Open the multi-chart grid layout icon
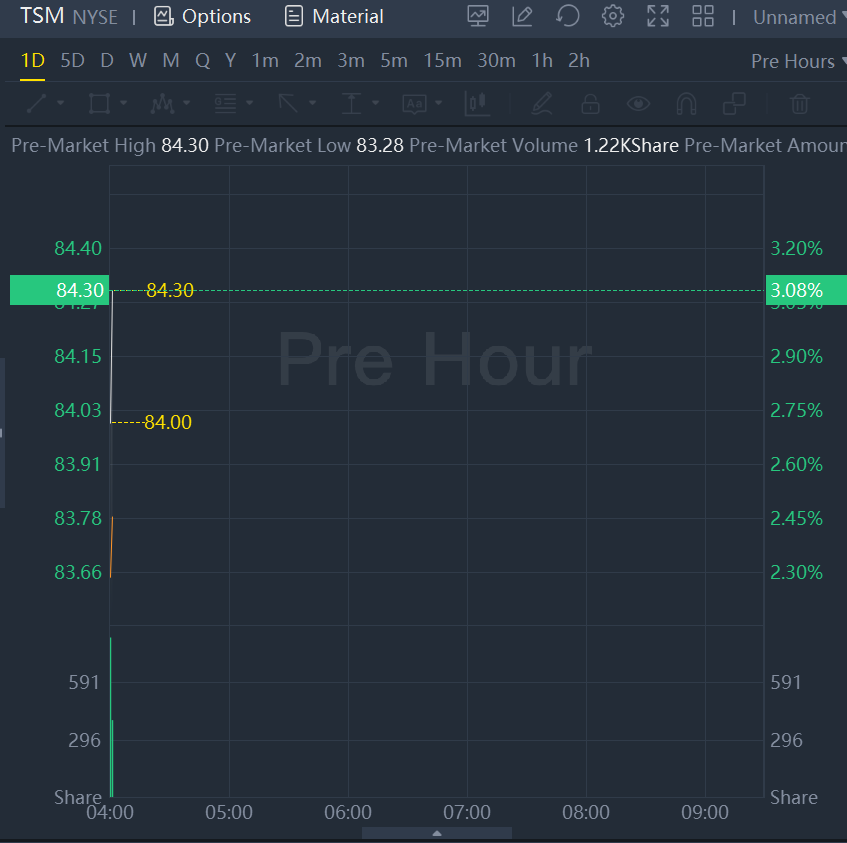847x843 pixels. click(703, 16)
